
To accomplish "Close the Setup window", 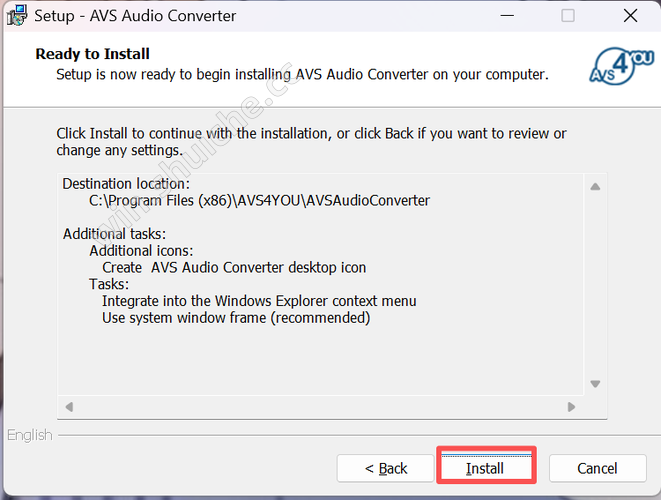I will click(x=630, y=16).
